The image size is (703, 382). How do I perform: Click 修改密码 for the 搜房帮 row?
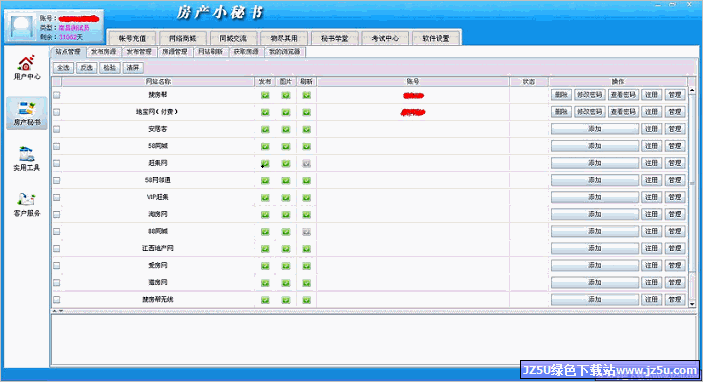tap(590, 95)
